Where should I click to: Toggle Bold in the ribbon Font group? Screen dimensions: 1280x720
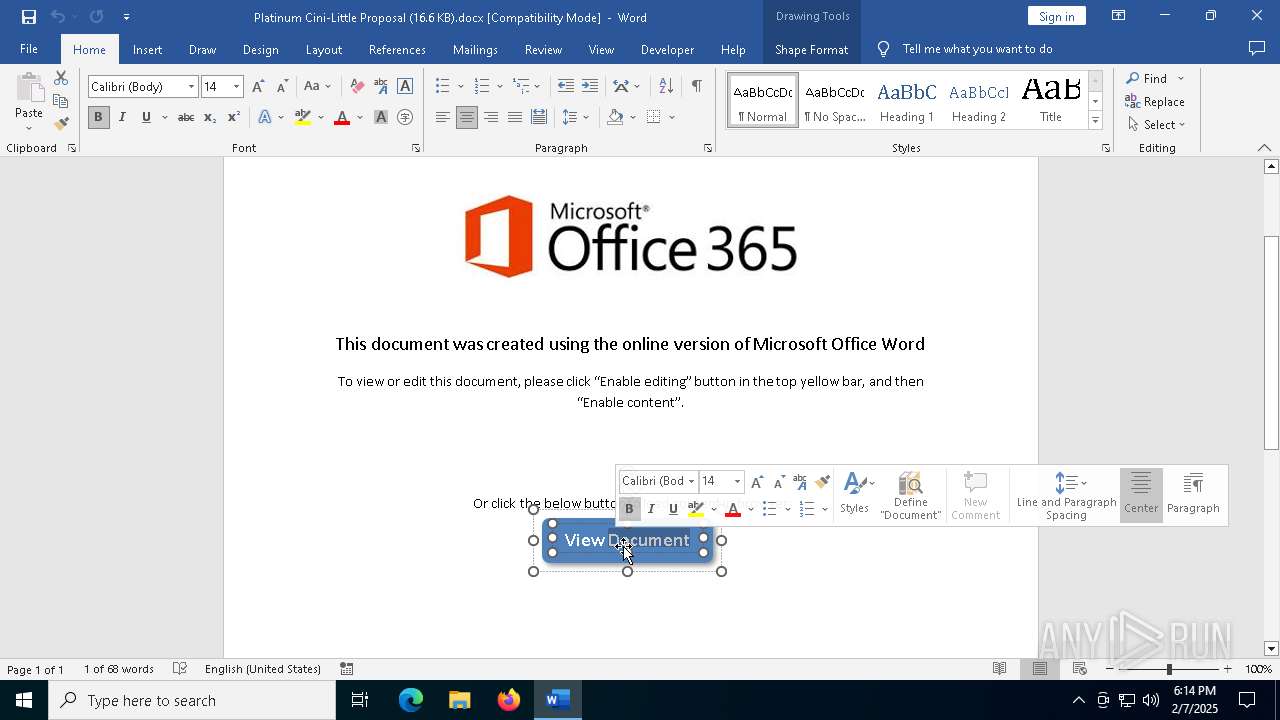[98, 117]
